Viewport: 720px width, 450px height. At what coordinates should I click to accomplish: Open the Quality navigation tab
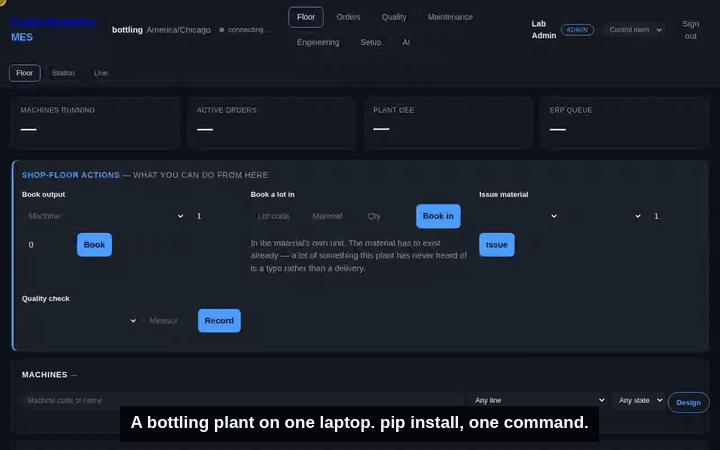394,17
